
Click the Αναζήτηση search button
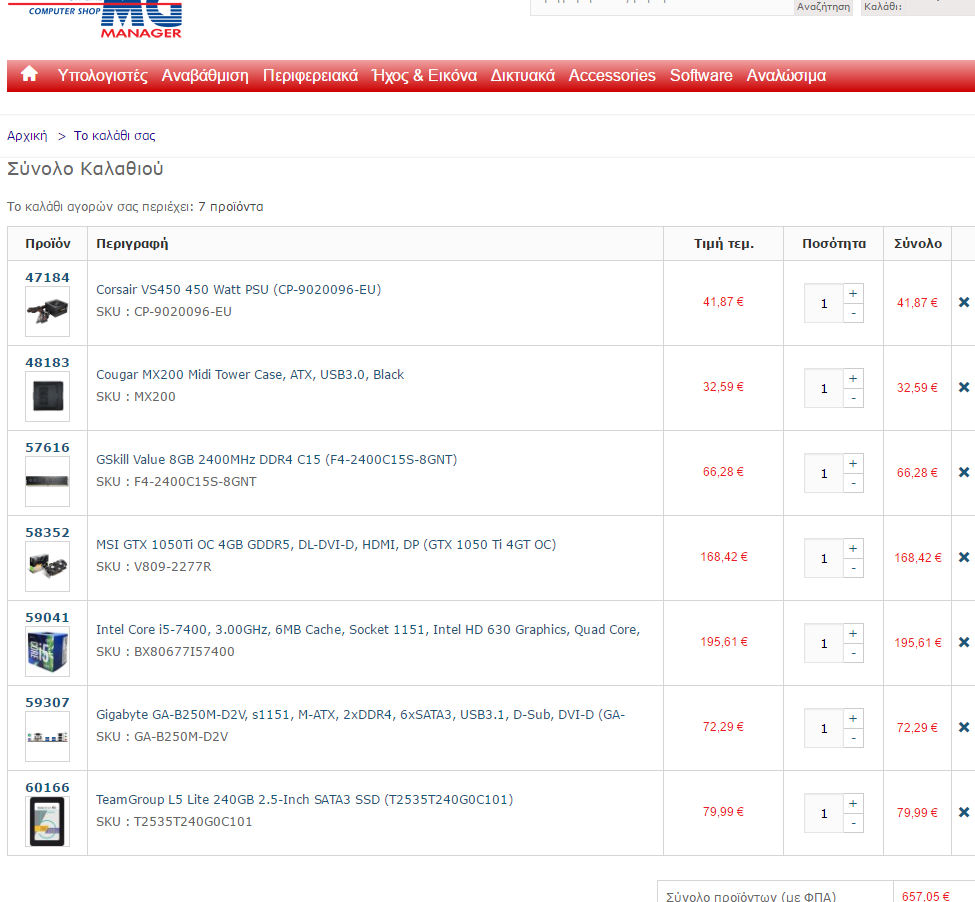click(823, 7)
